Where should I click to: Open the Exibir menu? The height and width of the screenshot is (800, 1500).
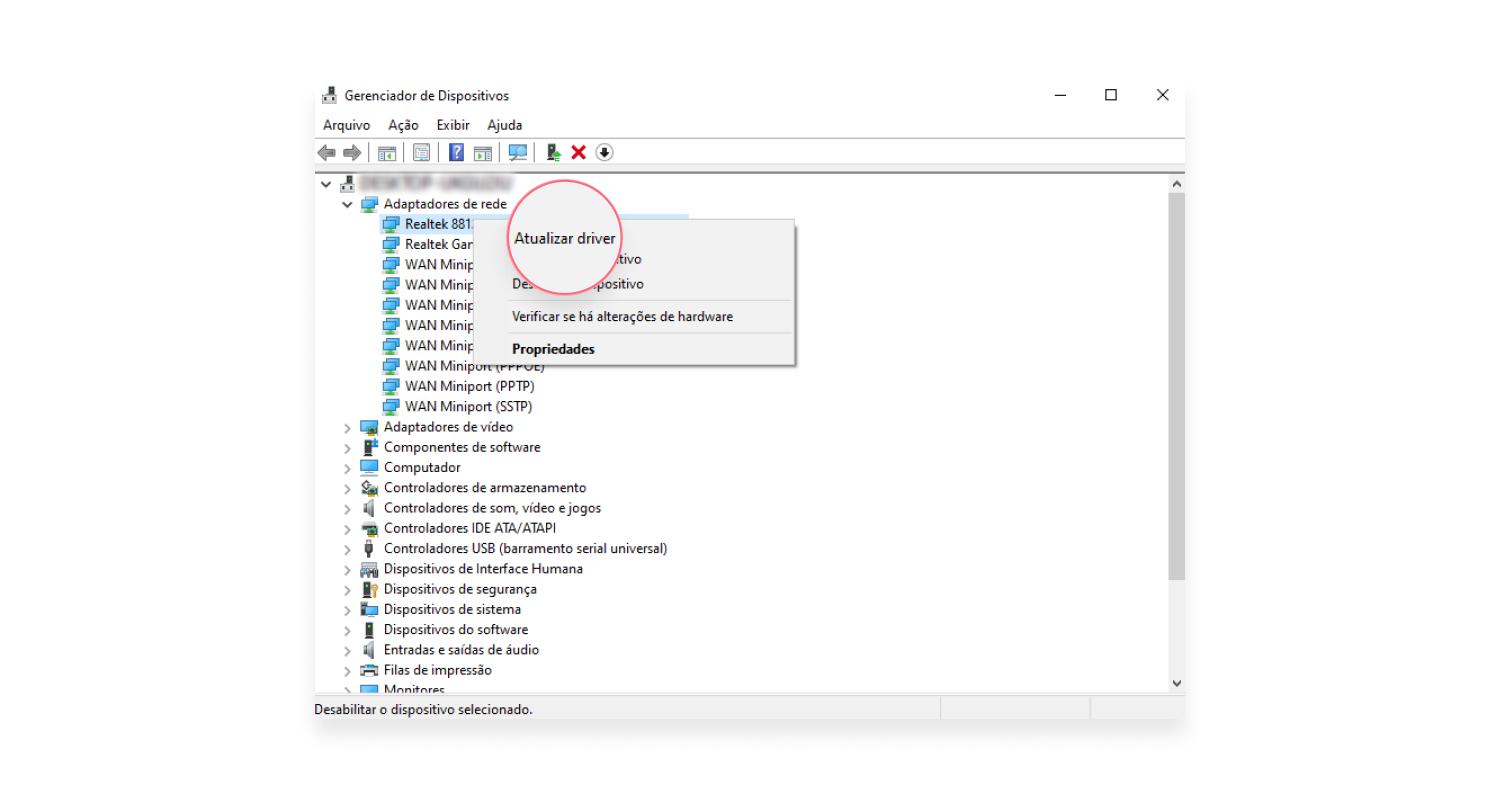[453, 125]
